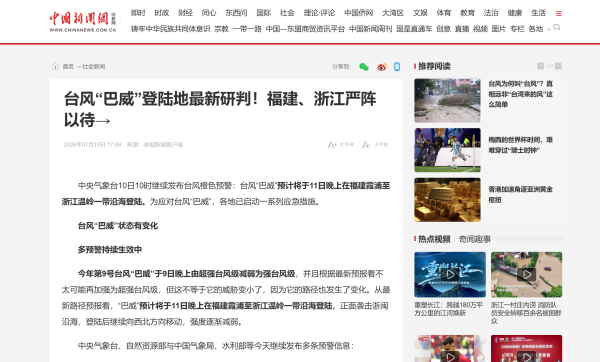The height and width of the screenshot is (362, 600).
Task: Open the red hamburger menu icon
Action: tap(559, 13)
